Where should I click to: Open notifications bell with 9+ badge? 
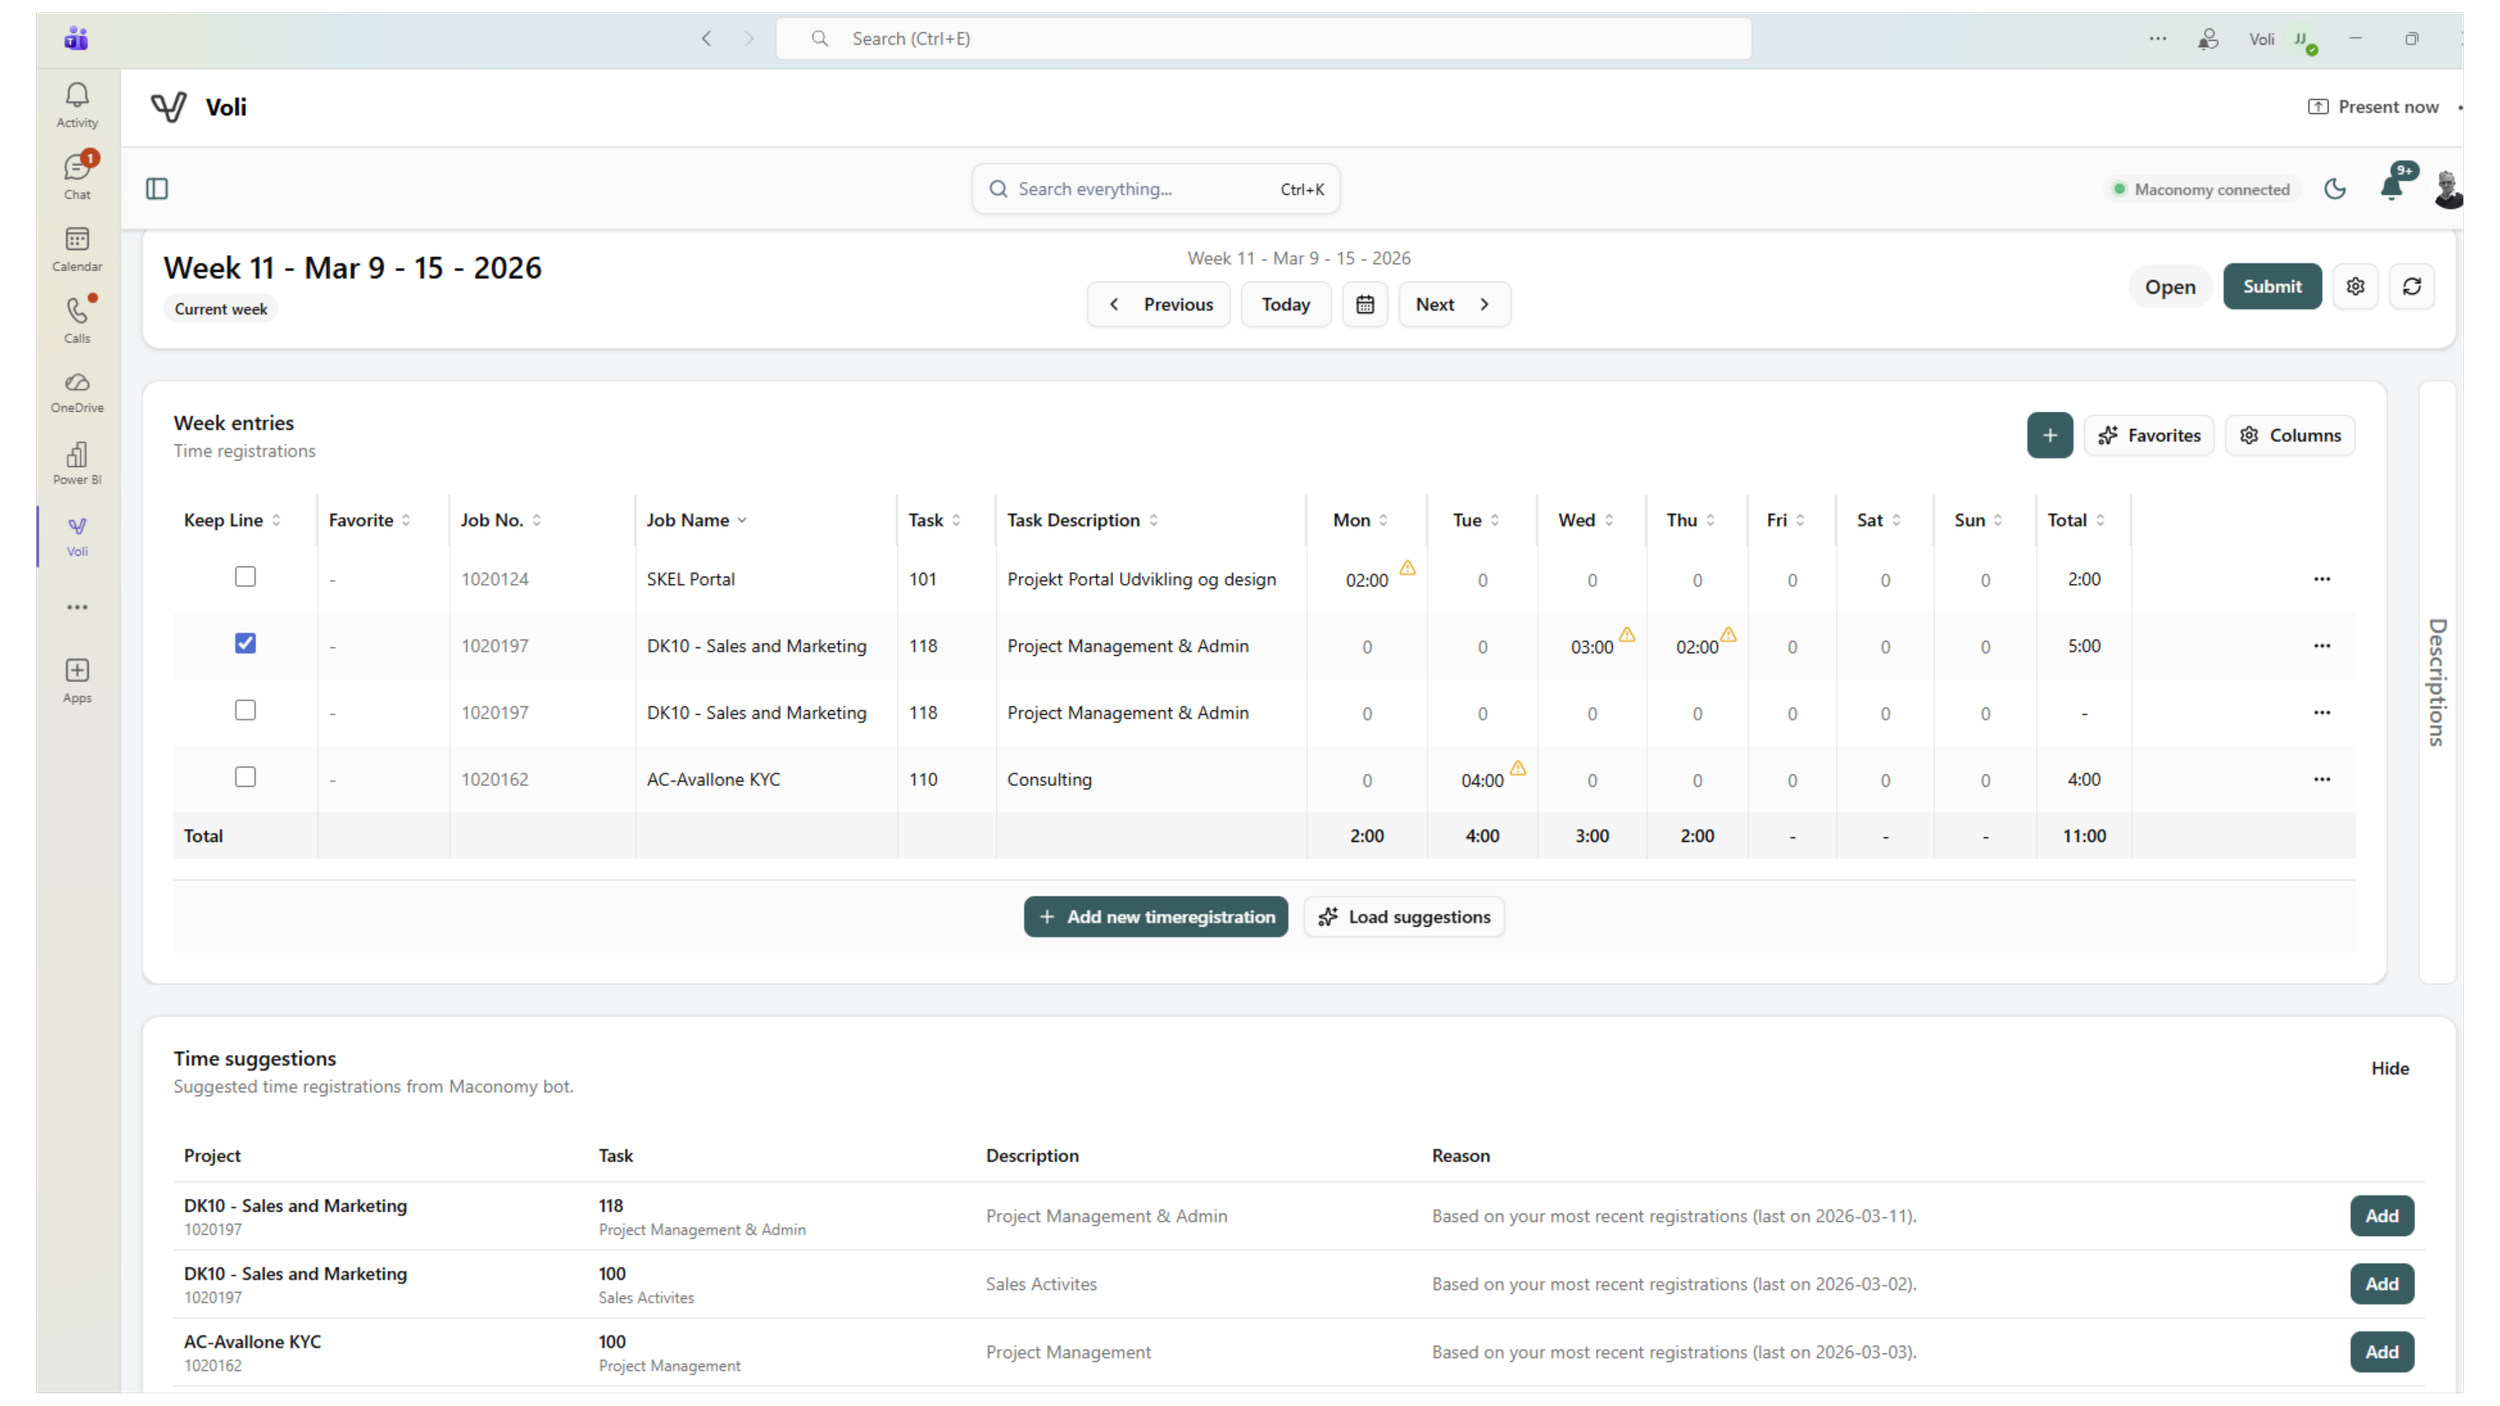2391,187
